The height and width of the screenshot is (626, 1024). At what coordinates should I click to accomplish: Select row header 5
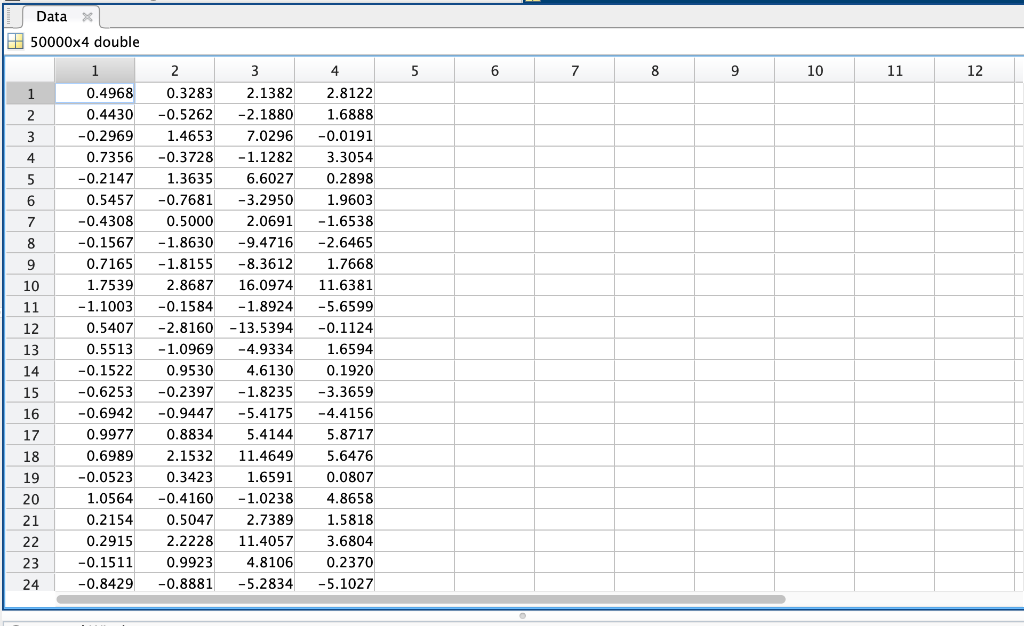(x=31, y=179)
